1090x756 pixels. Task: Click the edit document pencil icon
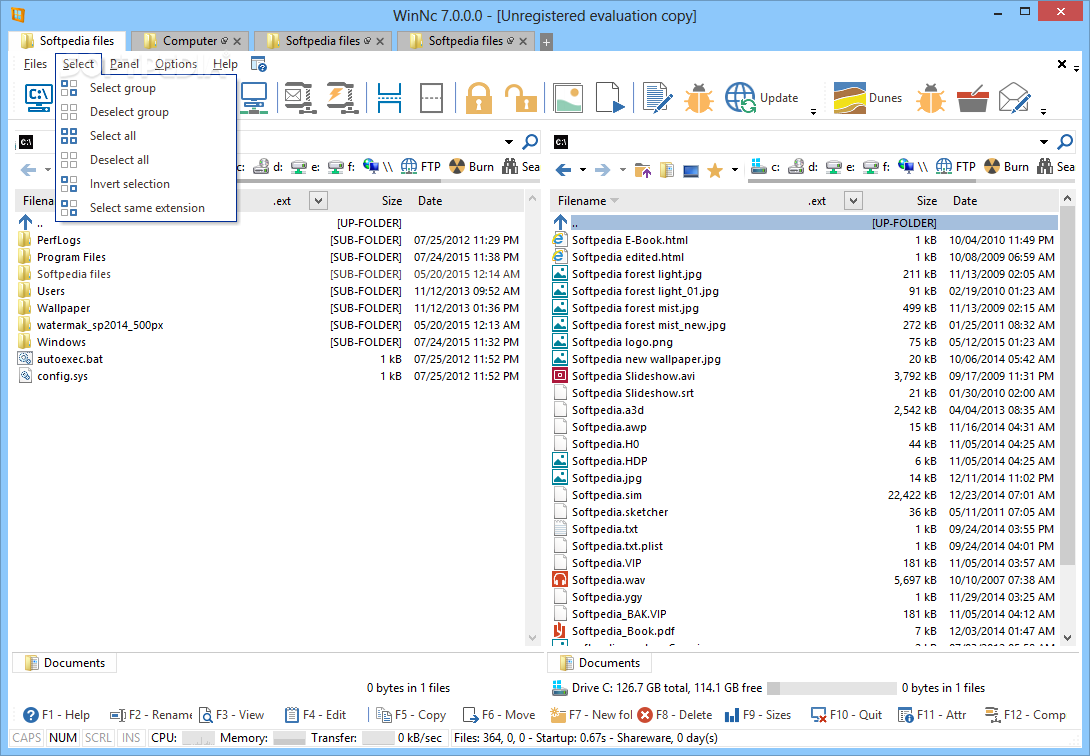click(x=657, y=97)
